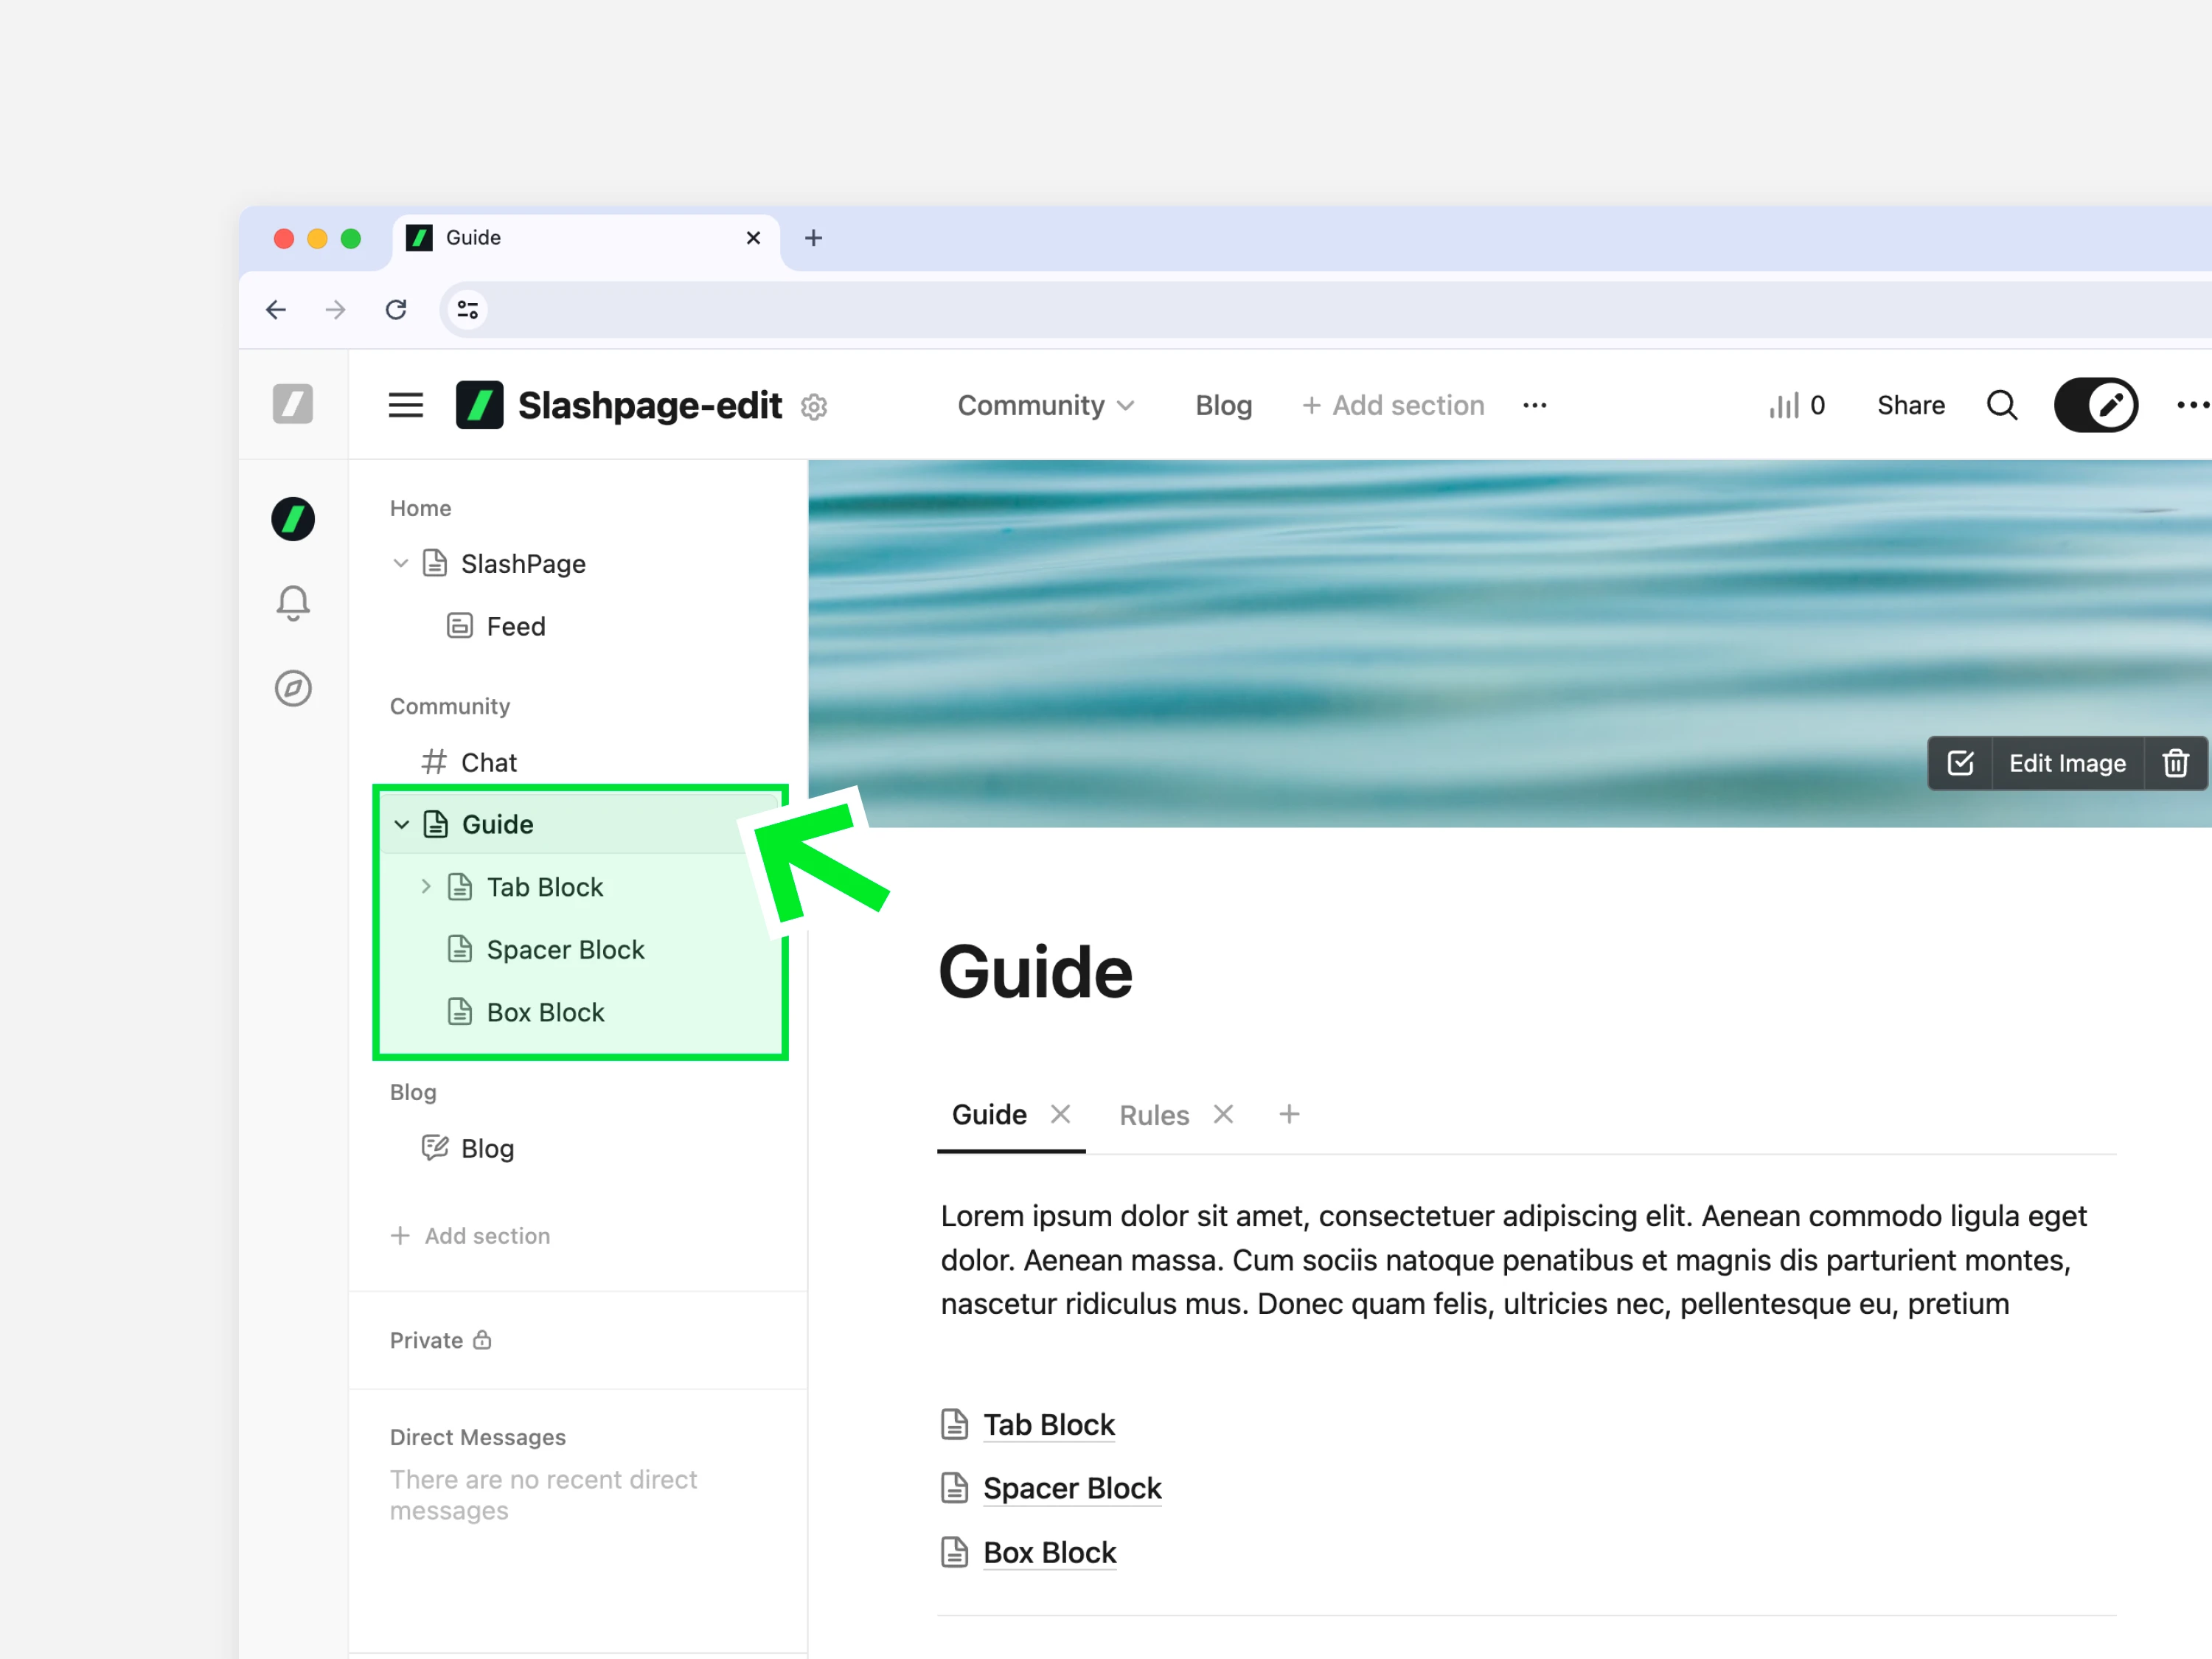Click Edit Image button
The image size is (2212, 1659).
point(2068,763)
